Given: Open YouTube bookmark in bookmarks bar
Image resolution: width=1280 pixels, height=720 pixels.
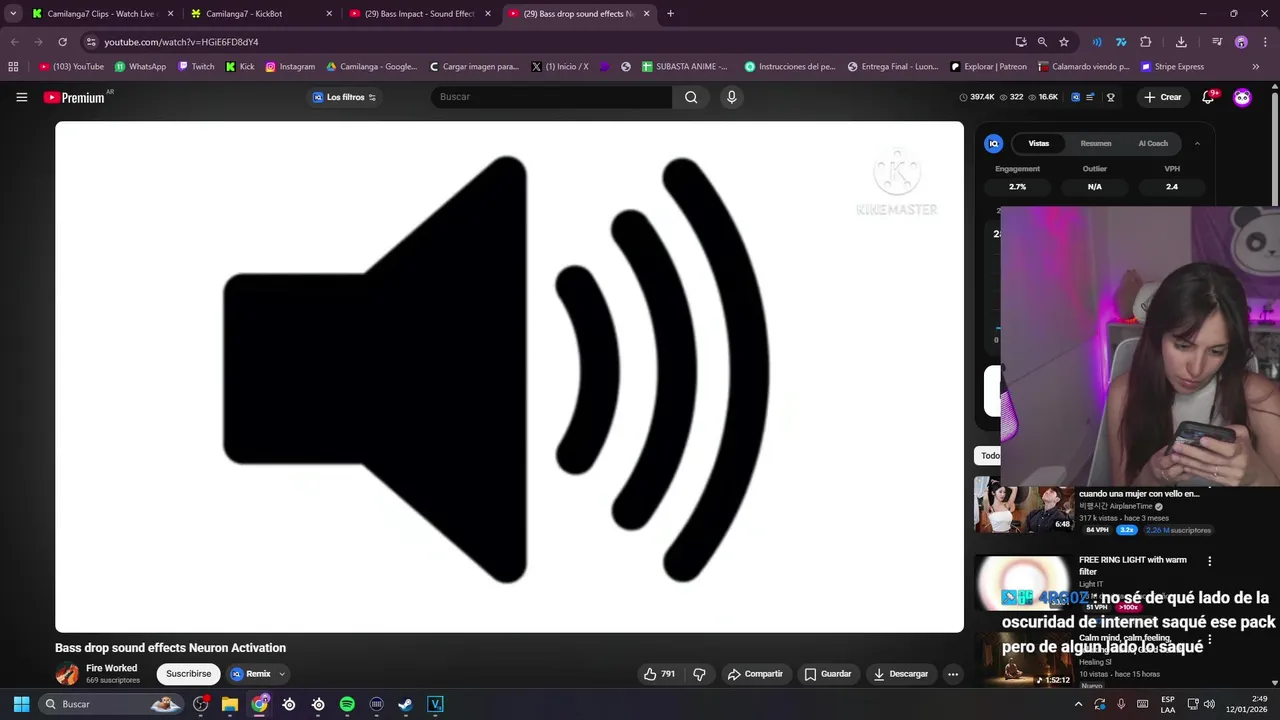Looking at the screenshot, I should pos(71,67).
